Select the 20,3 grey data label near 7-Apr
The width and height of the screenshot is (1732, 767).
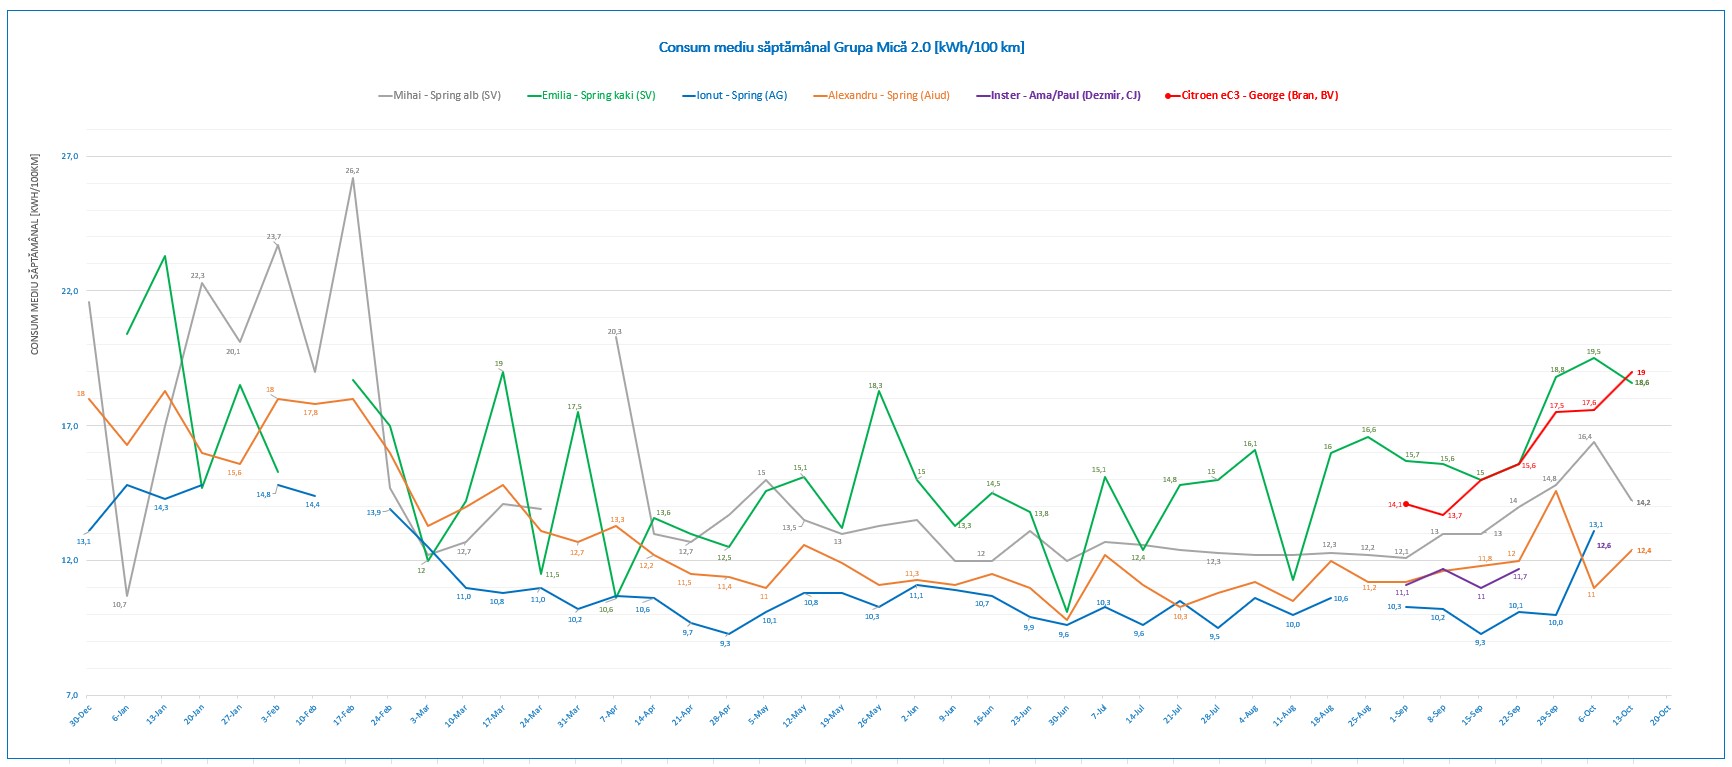click(614, 331)
